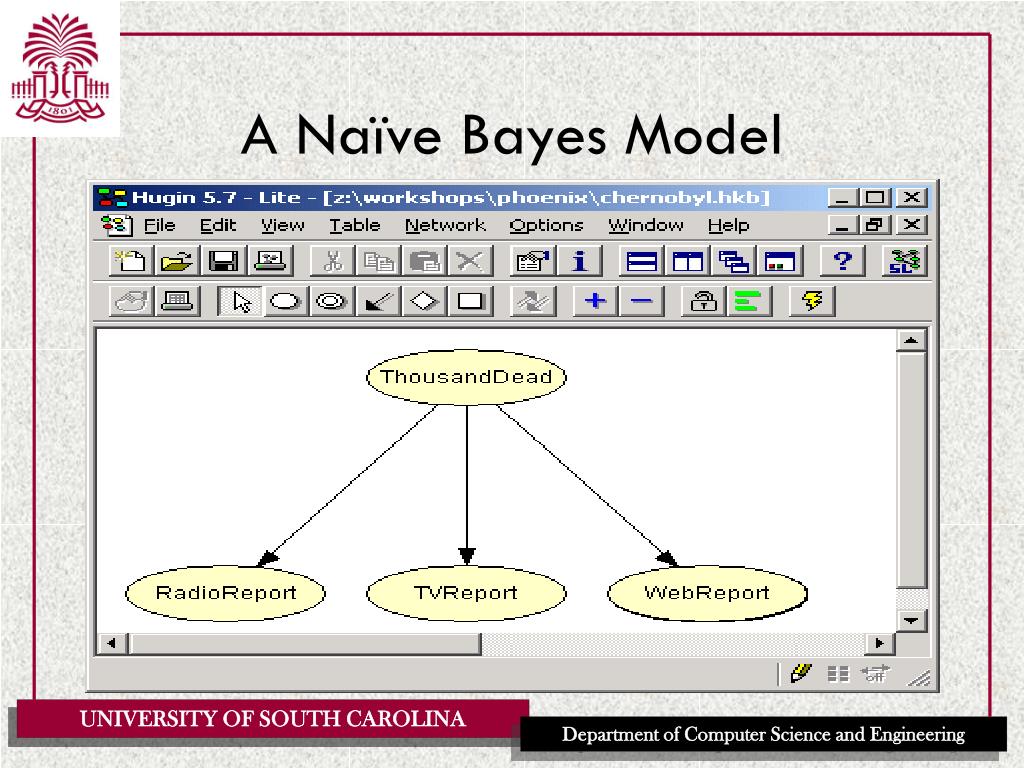This screenshot has height=768, width=1024.
Task: Click the blue plus add state icon
Action: click(595, 301)
